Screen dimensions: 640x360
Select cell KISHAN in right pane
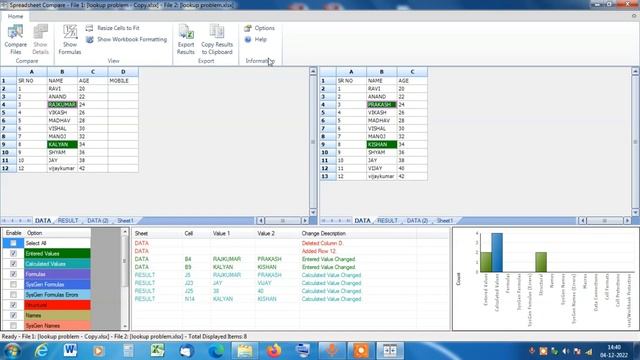point(382,144)
